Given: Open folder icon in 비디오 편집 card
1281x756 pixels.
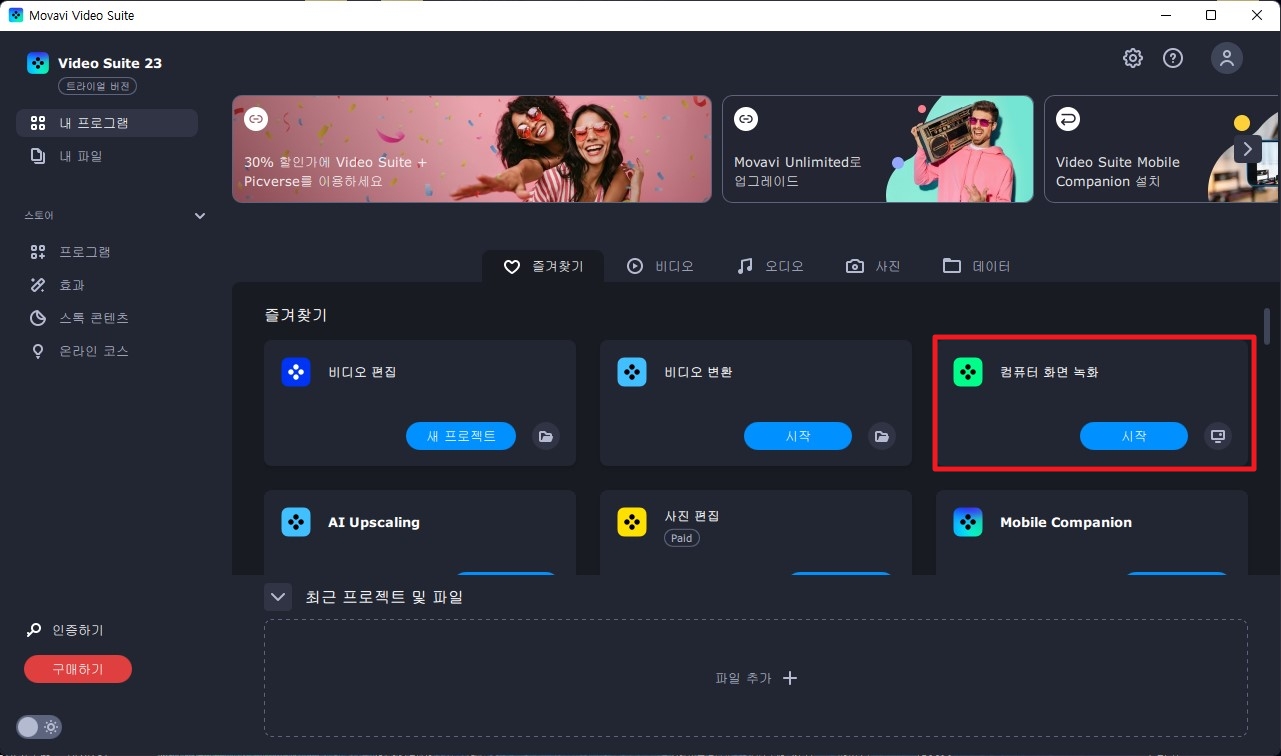Looking at the screenshot, I should pos(545,436).
